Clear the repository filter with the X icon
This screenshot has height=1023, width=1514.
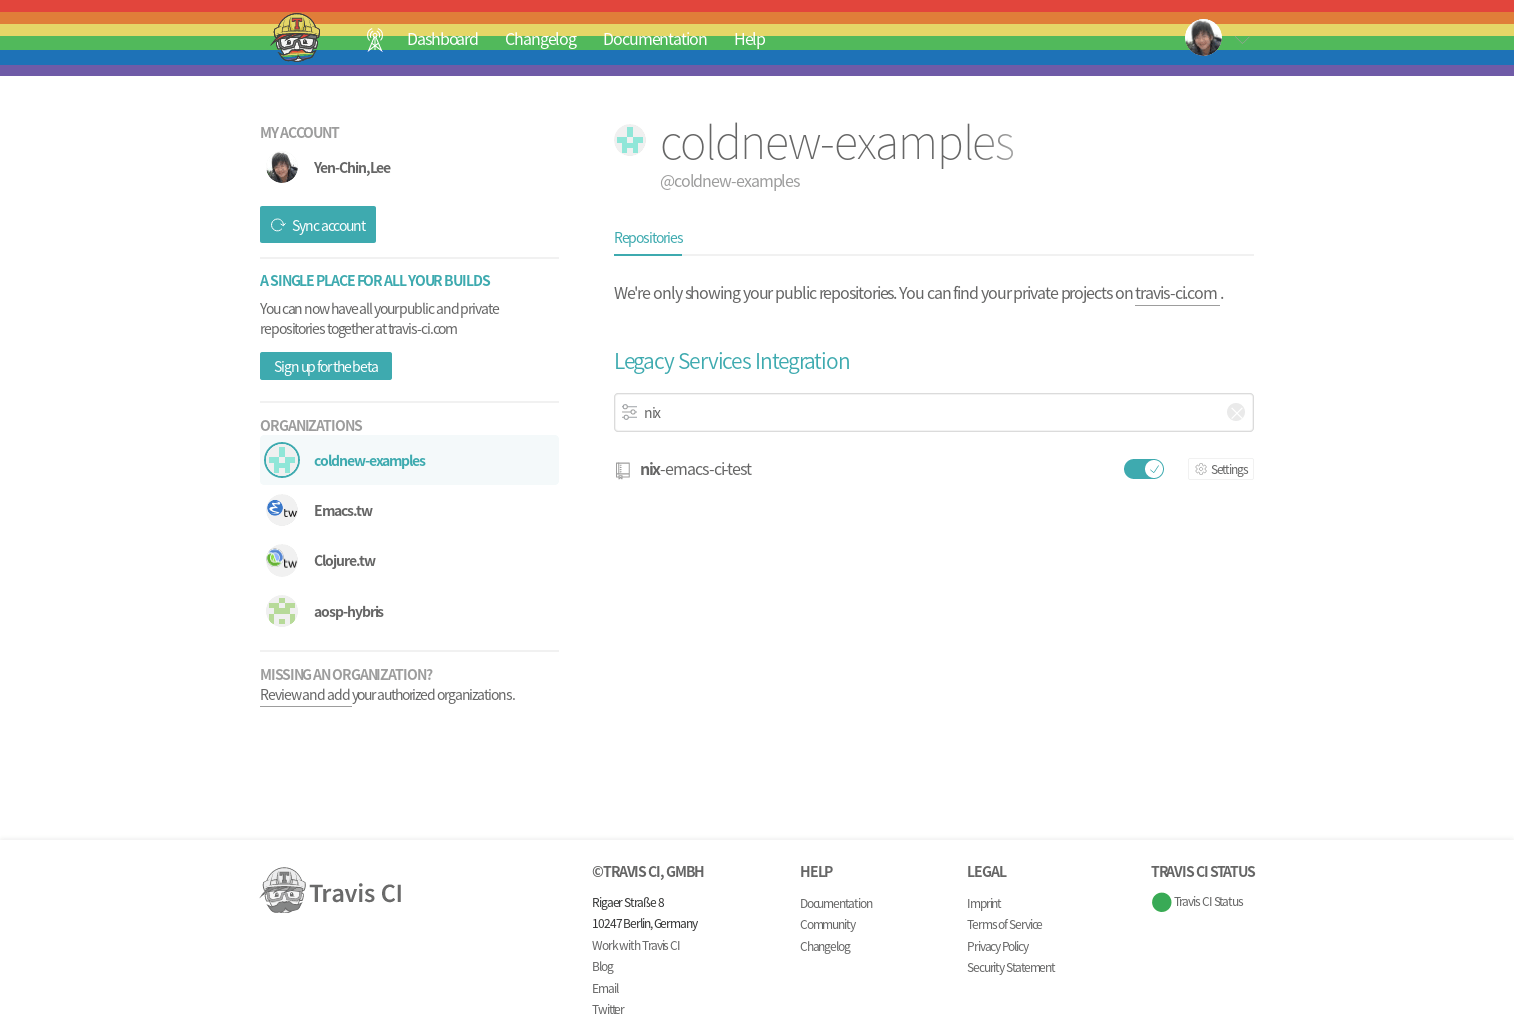(x=1236, y=412)
